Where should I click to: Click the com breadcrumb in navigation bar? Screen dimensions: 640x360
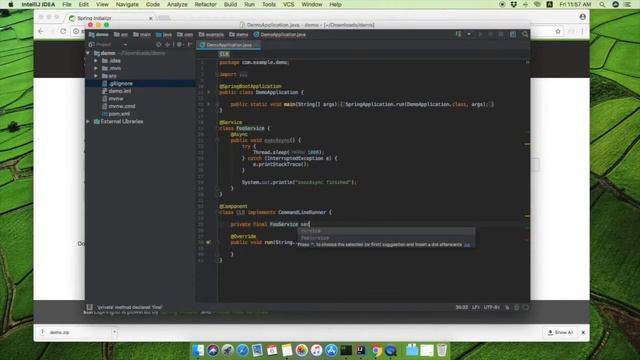185,35
